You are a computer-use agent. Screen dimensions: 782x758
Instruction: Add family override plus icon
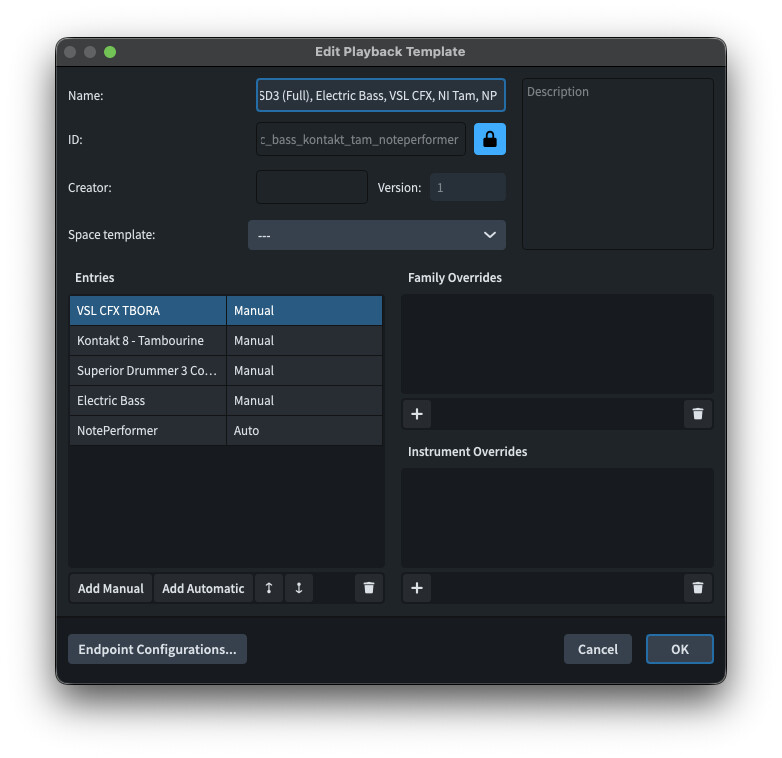417,414
